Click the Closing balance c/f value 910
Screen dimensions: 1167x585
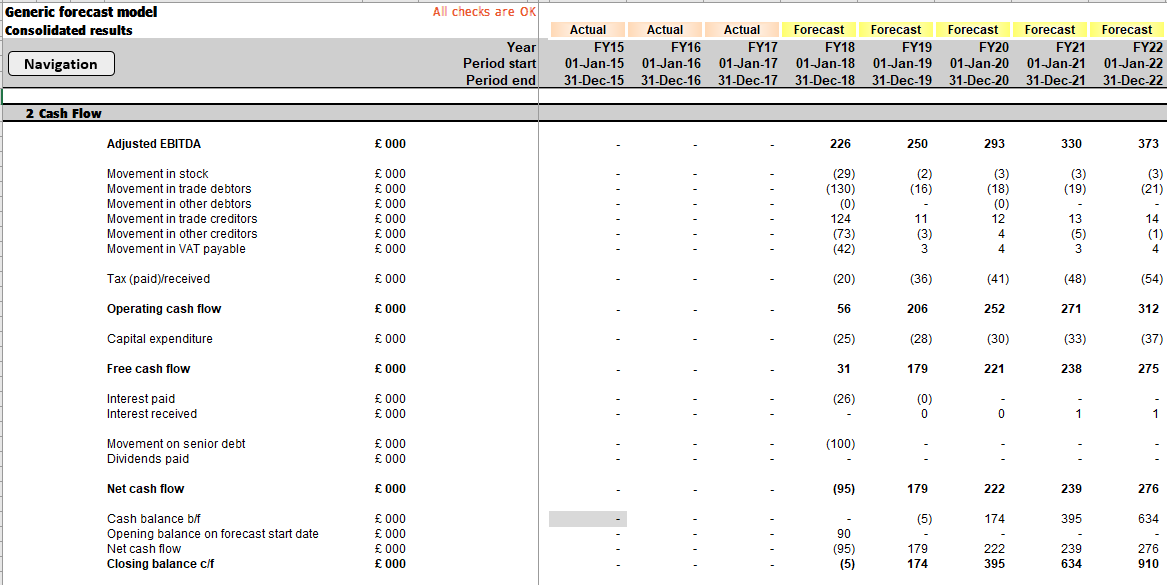tap(1149, 563)
